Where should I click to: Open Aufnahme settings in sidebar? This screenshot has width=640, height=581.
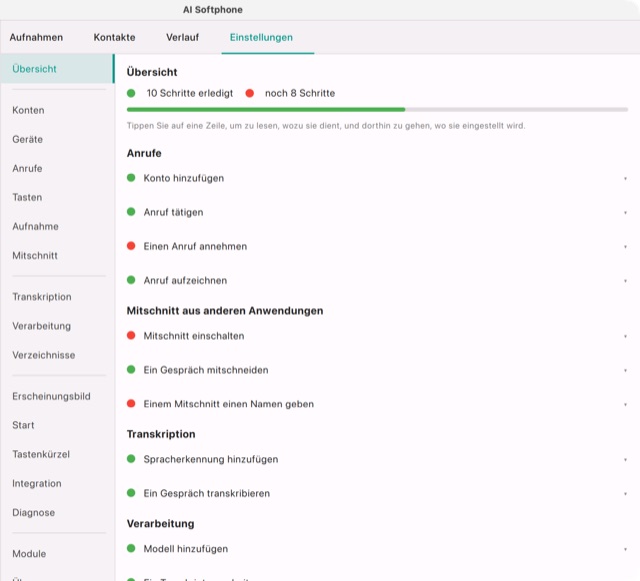click(35, 226)
